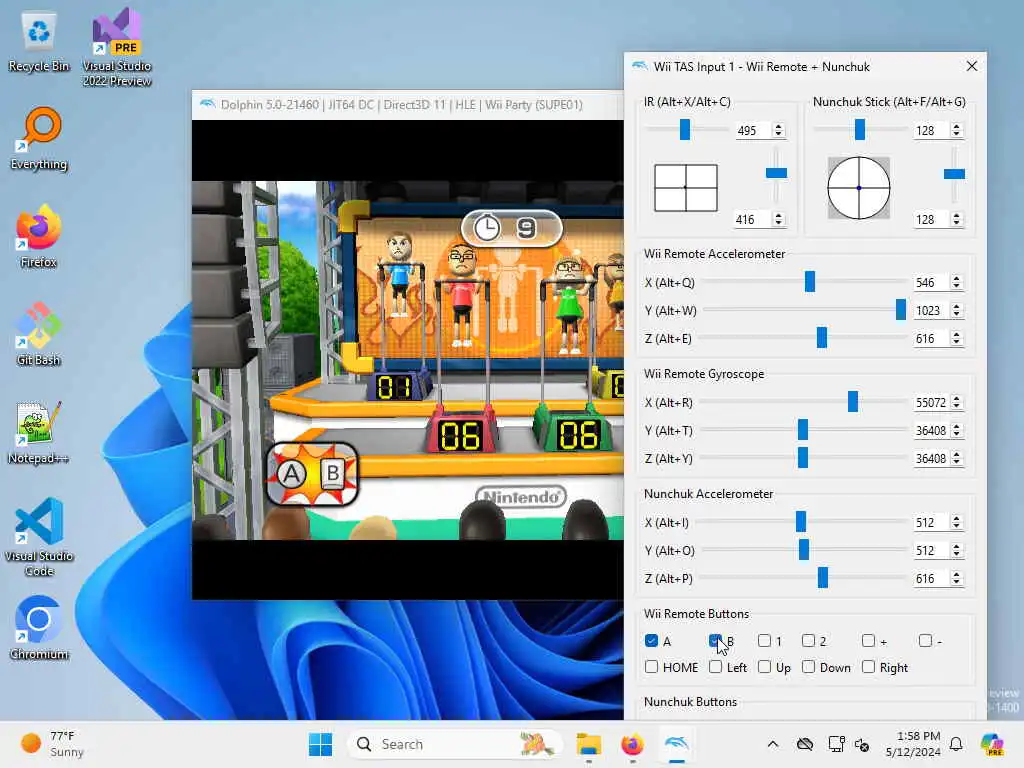Image resolution: width=1024 pixels, height=768 pixels.
Task: Open the Chromium desktop shortcut
Action: 39,628
